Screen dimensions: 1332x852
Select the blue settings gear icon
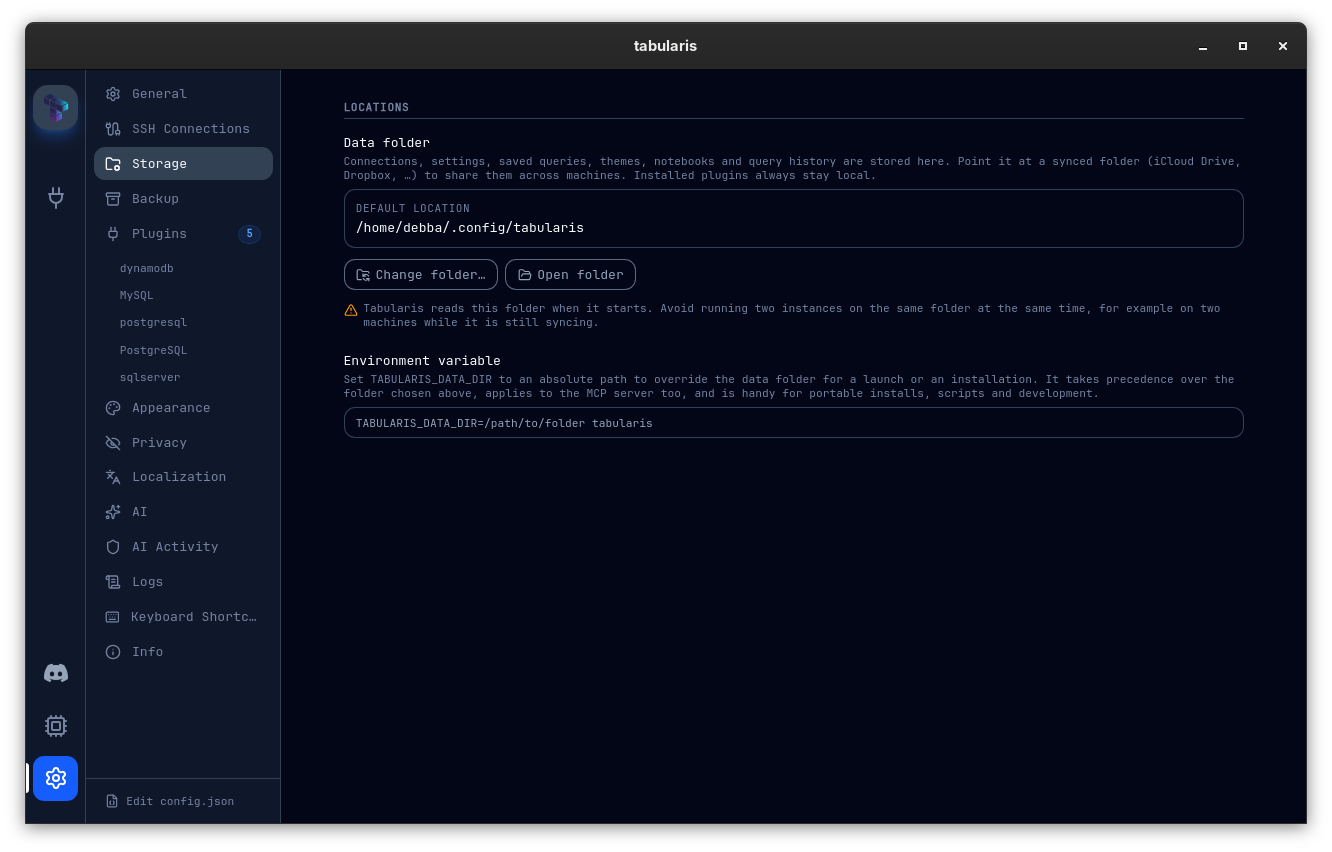[55, 778]
